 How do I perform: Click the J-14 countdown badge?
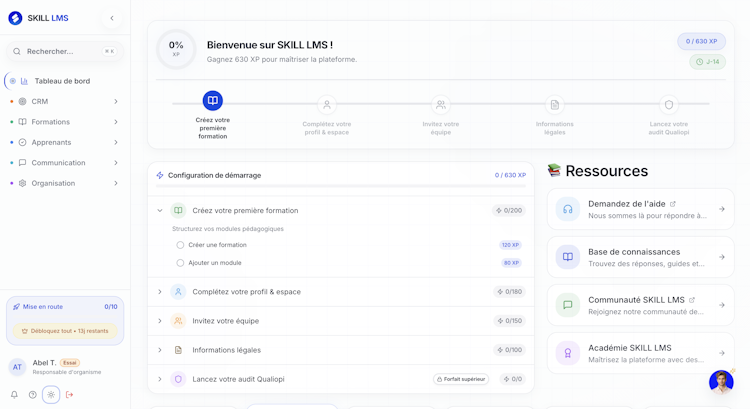coord(707,62)
